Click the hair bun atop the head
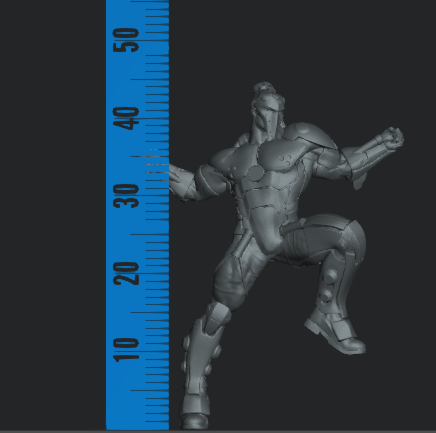436x433 pixels. pyautogui.click(x=264, y=88)
